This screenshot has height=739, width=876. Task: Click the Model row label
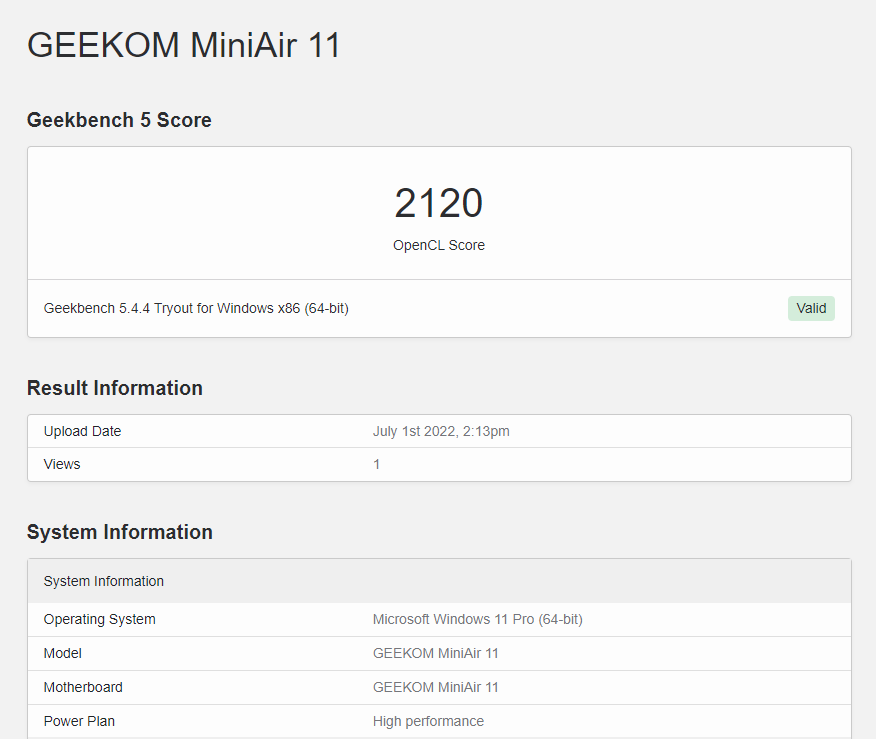63,654
